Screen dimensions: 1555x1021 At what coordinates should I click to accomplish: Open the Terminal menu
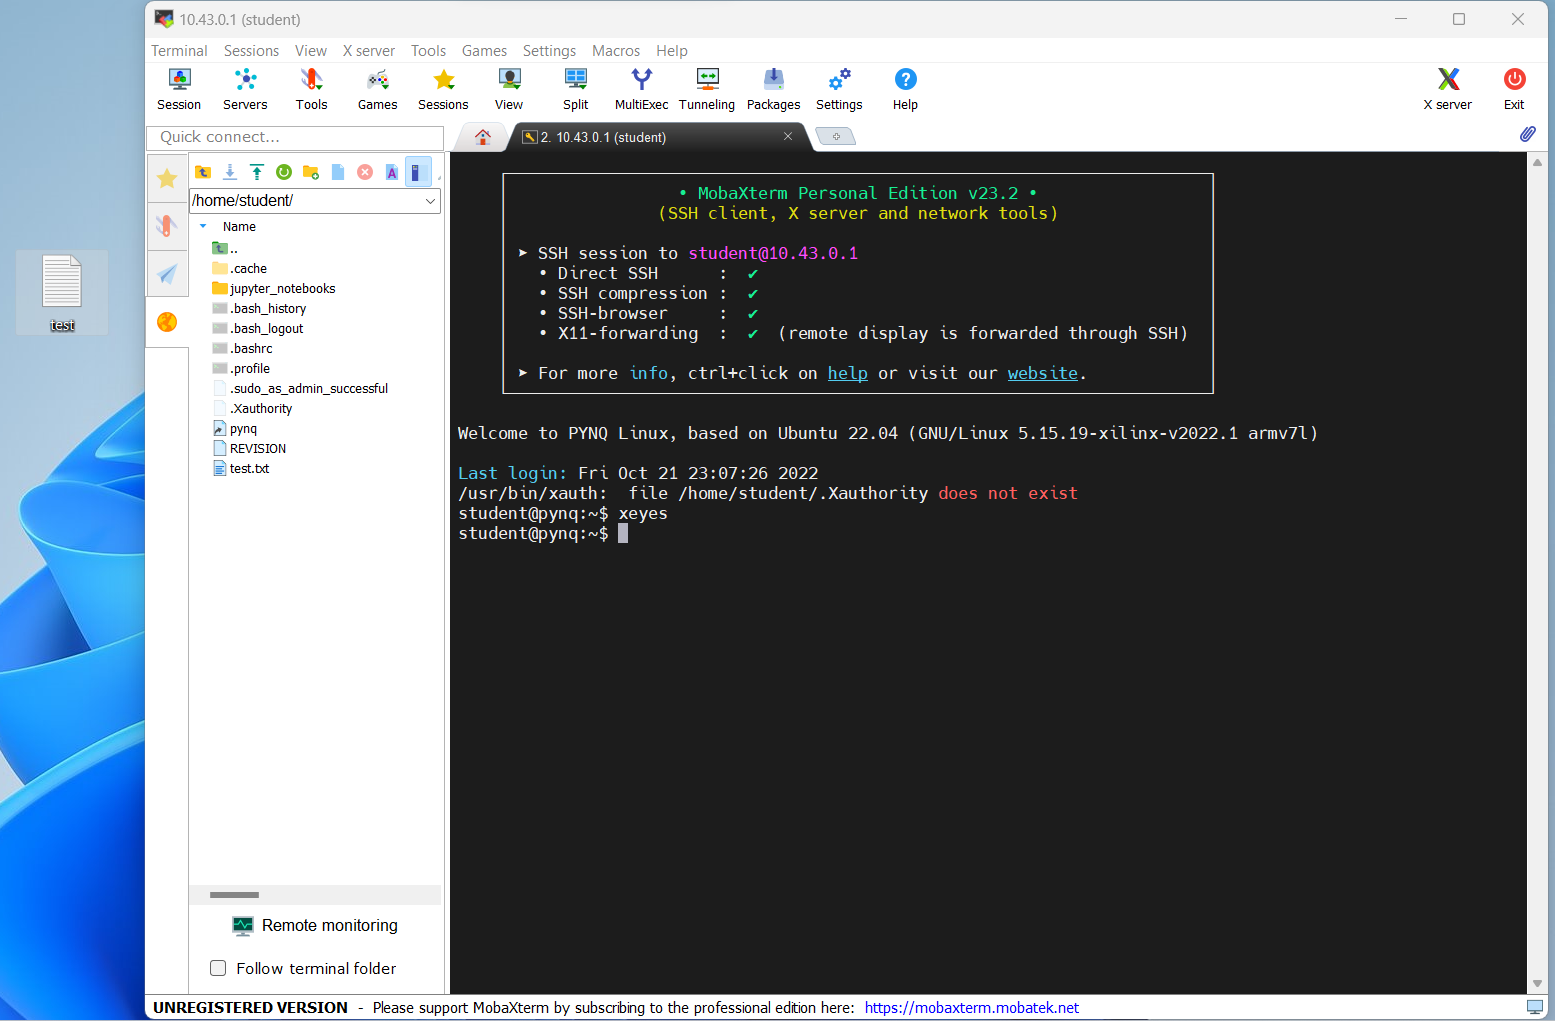click(179, 51)
